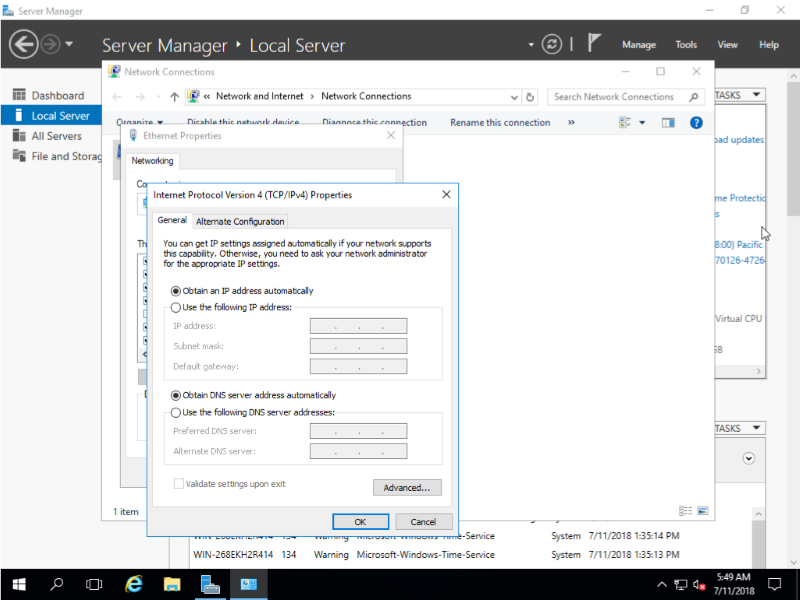Screen dimensions: 800x600
Task: Select the General tab
Action: click(x=172, y=220)
